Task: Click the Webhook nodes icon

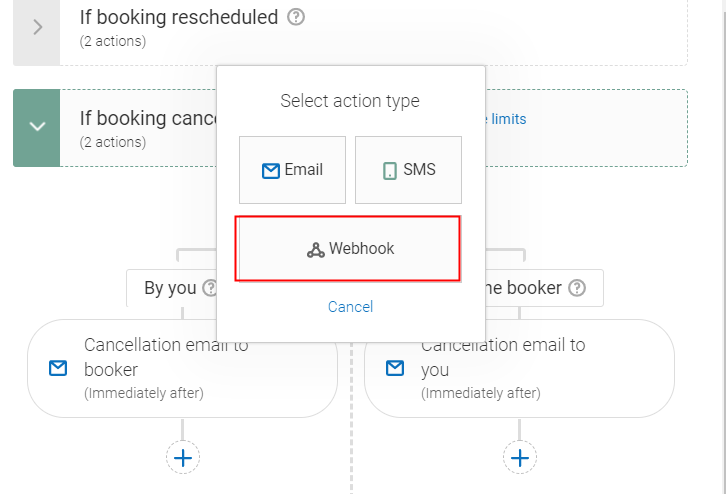Action: [316, 250]
